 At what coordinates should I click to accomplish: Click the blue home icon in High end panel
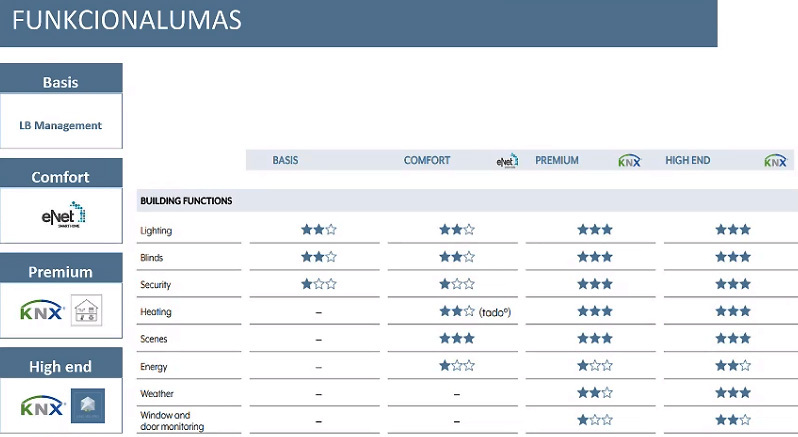(88, 406)
